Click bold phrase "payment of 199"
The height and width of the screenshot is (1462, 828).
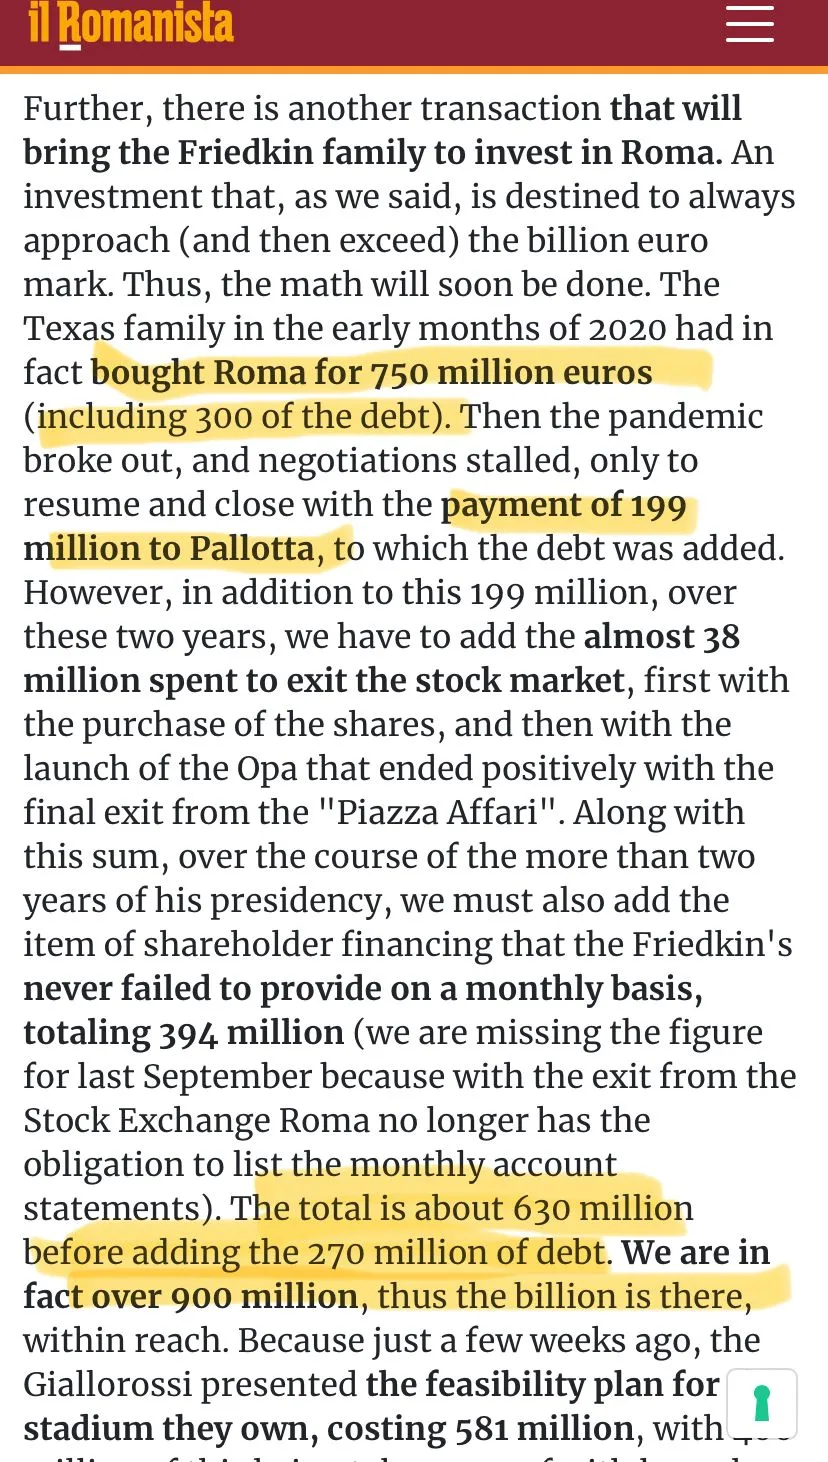[563, 505]
